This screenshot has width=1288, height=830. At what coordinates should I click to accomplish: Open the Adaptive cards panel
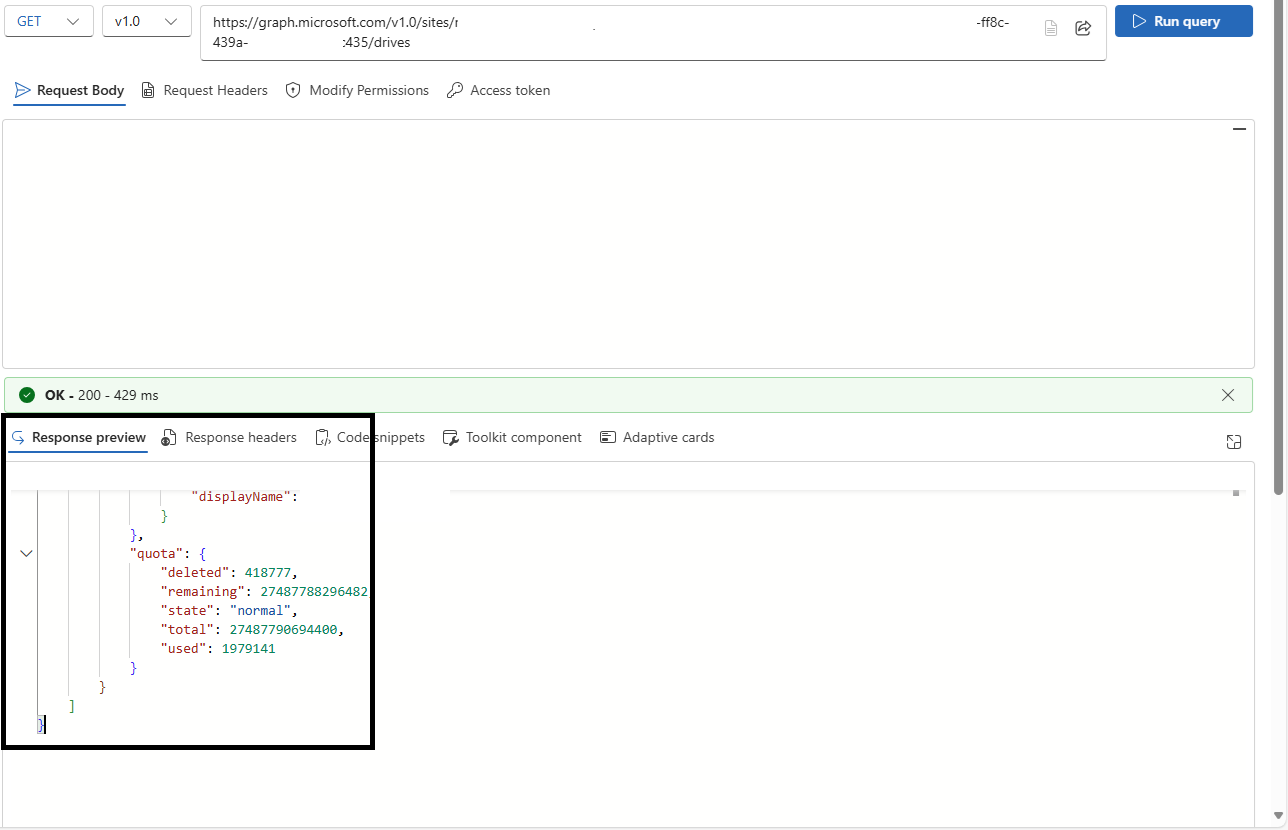coord(657,437)
